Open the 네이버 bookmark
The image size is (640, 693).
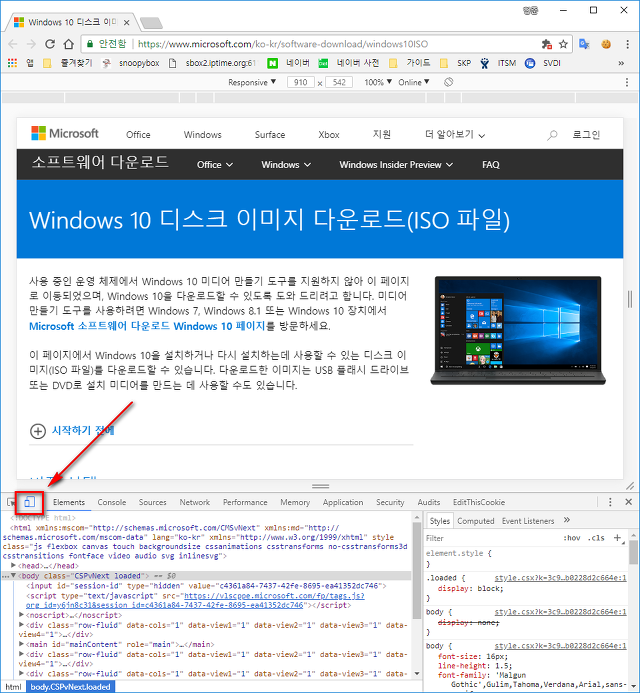[288, 63]
